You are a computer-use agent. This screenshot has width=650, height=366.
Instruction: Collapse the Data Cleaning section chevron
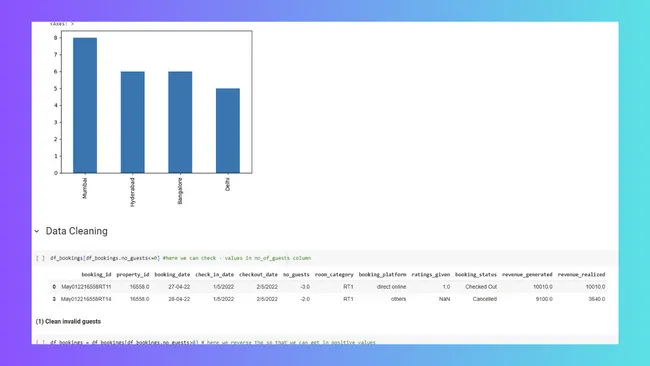coord(37,231)
